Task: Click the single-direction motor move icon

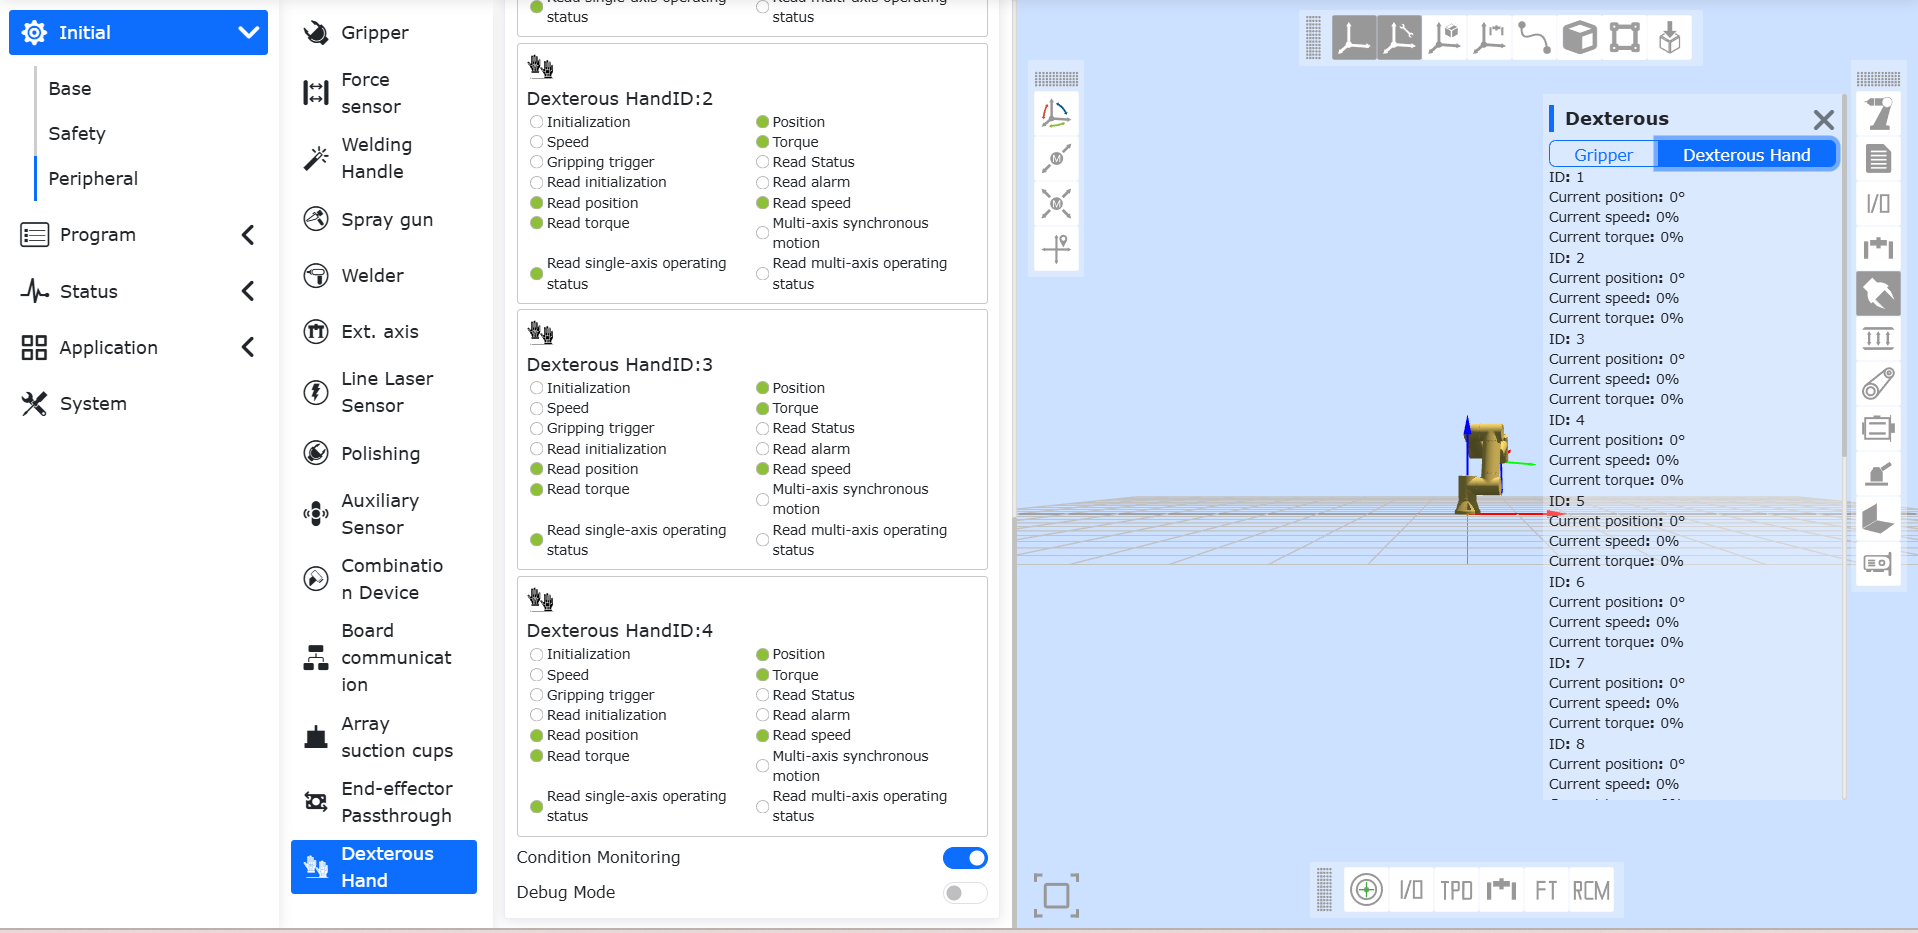Action: 1056,158
